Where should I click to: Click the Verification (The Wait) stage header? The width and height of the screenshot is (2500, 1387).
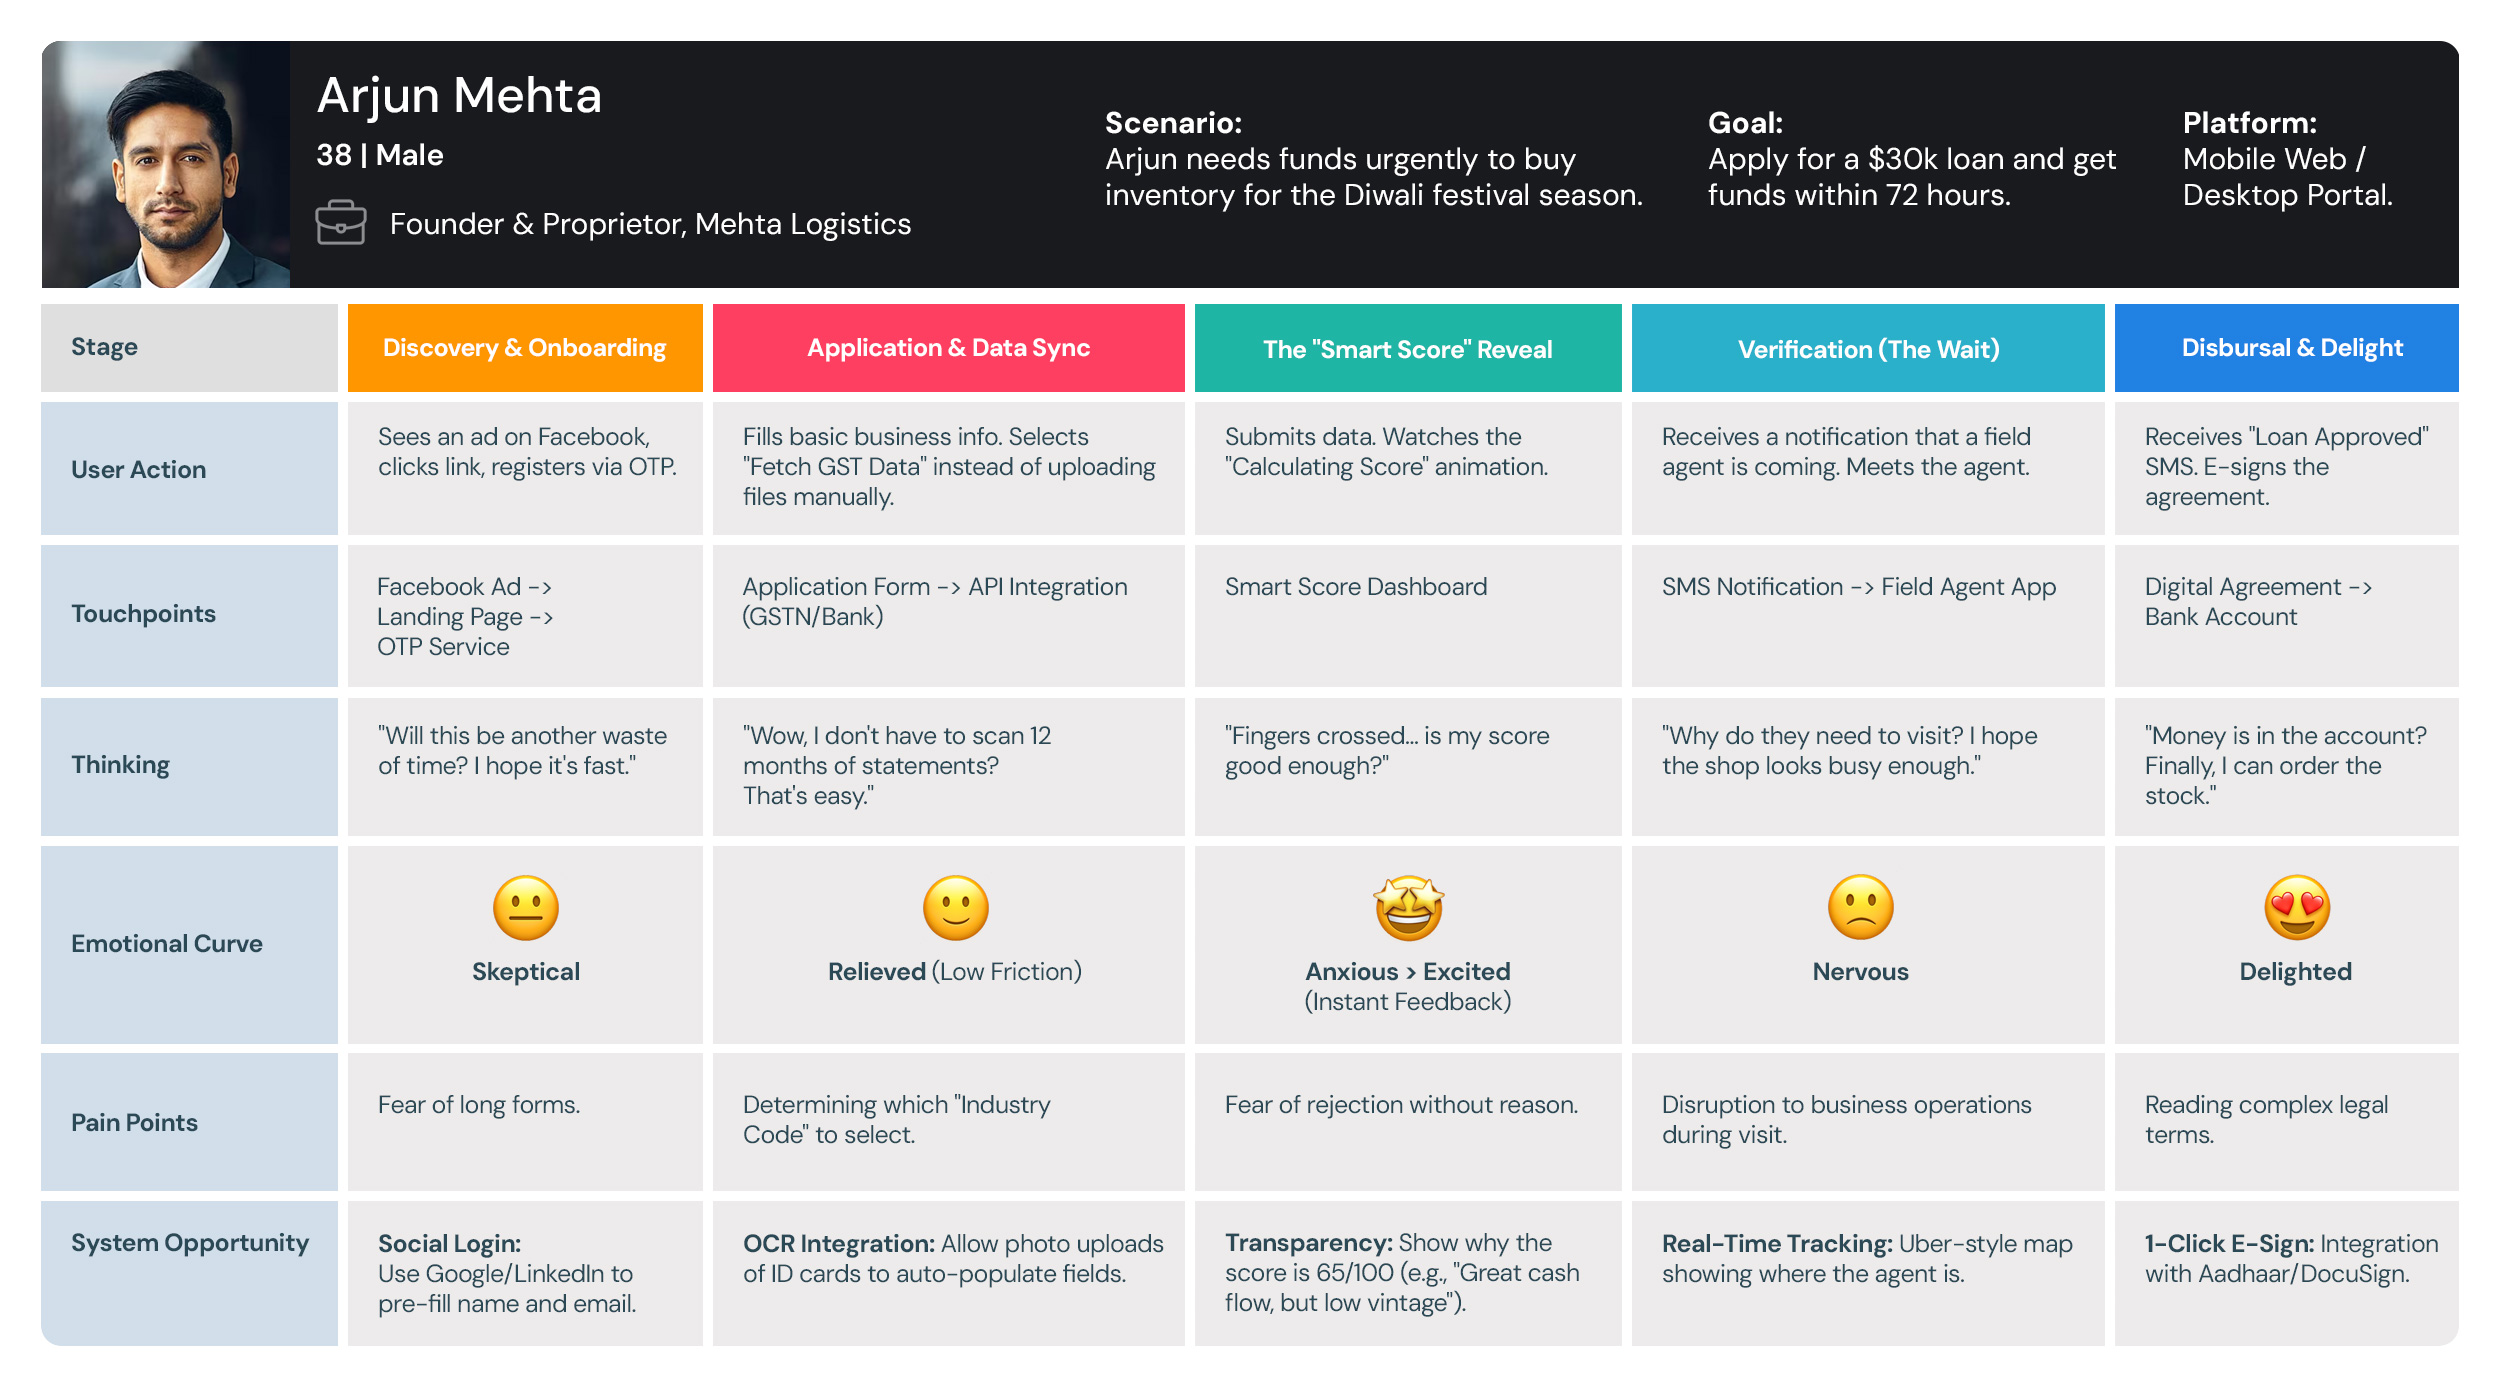pos(1868,349)
